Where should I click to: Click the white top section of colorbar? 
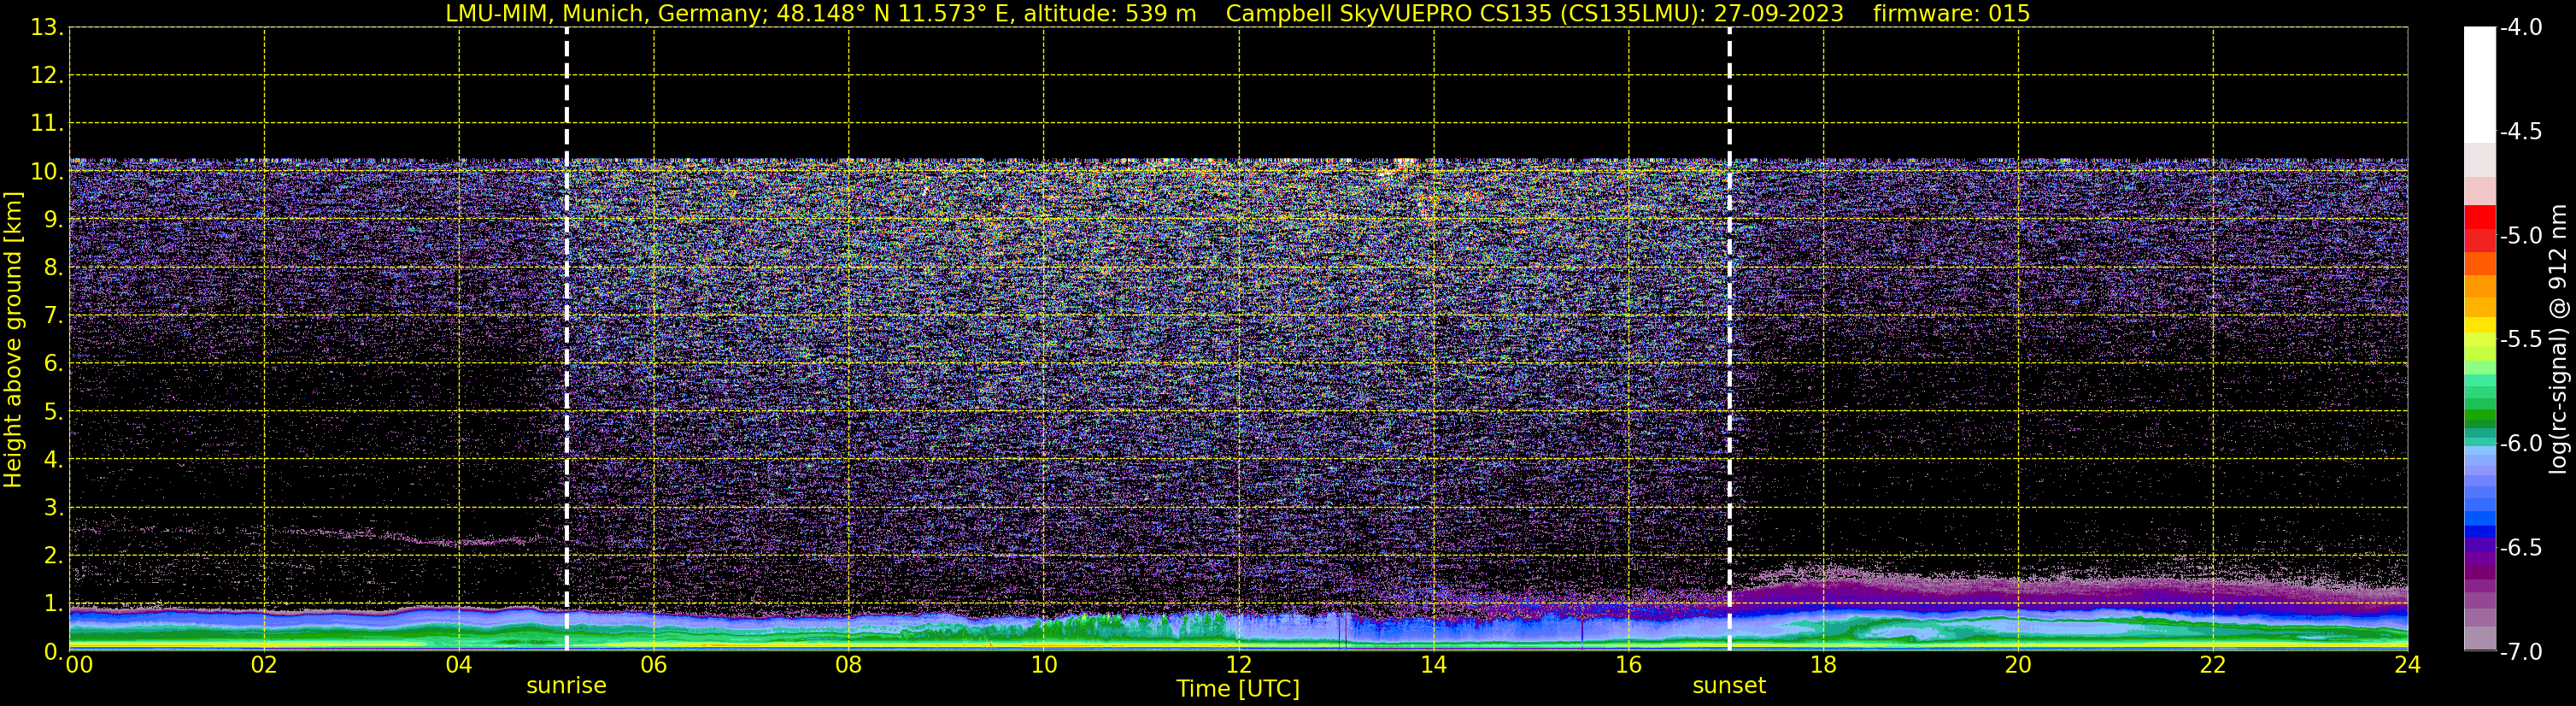coord(2480,84)
